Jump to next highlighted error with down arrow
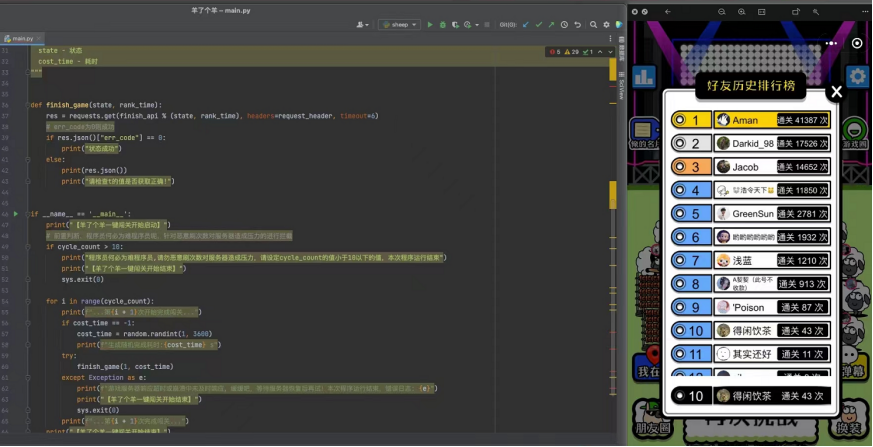The width and height of the screenshot is (873, 447). 611,51
